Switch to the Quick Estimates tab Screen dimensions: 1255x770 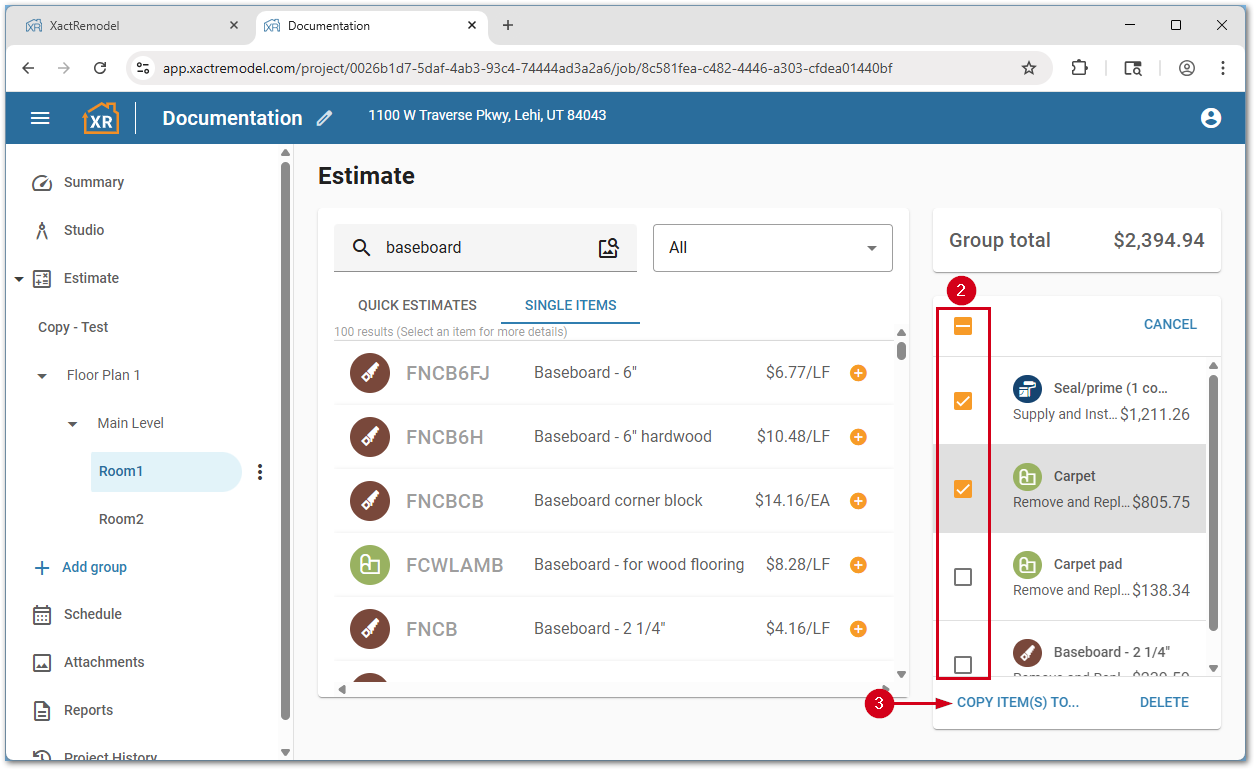[417, 305]
